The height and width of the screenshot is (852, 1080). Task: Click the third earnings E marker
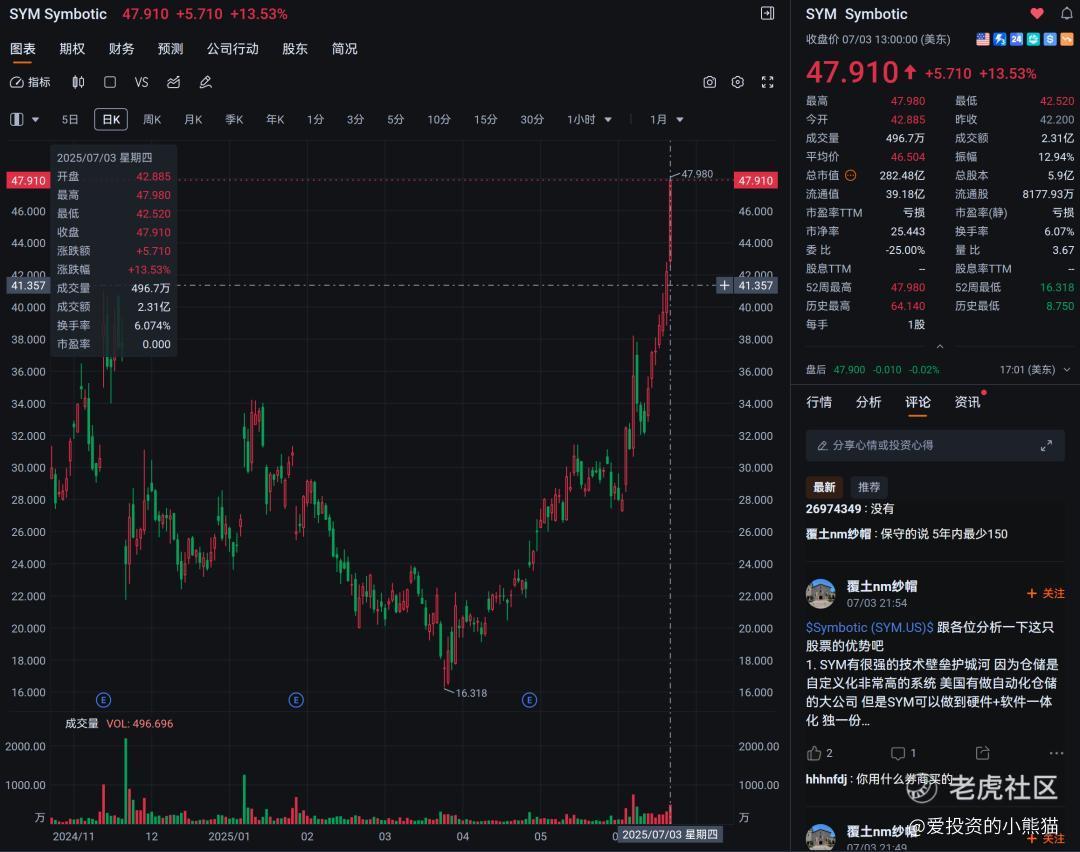(x=529, y=700)
